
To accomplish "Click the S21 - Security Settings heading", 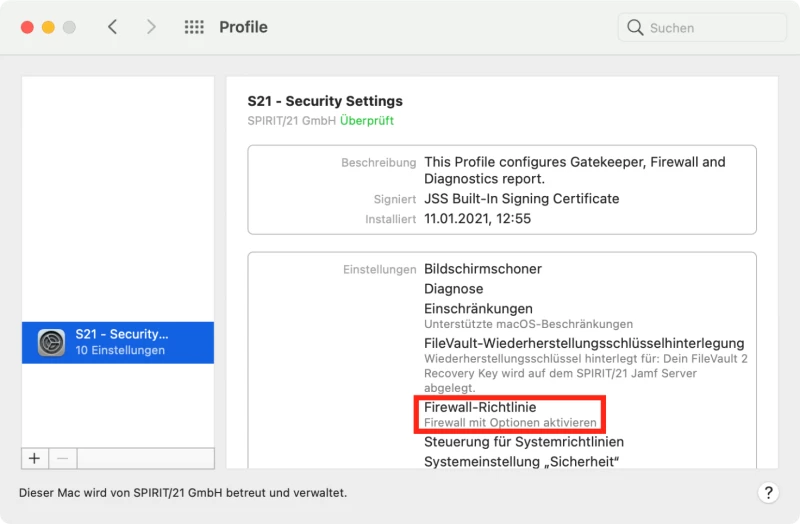I will click(325, 101).
